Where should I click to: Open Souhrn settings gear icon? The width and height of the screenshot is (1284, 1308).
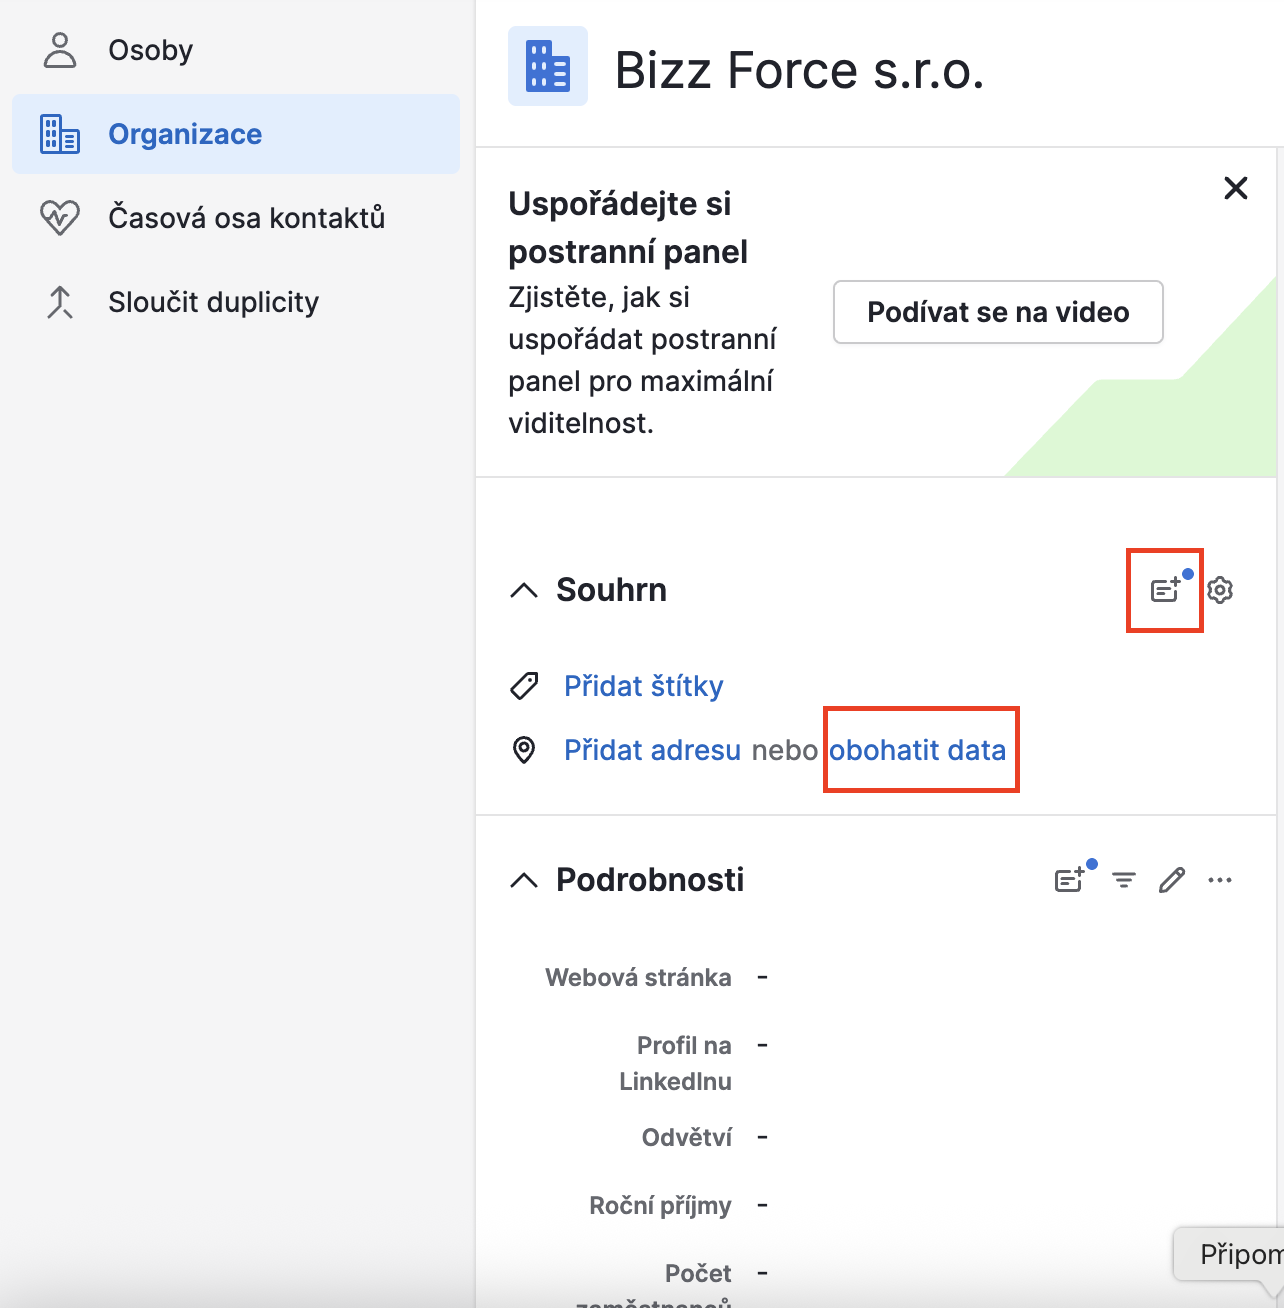pos(1220,590)
